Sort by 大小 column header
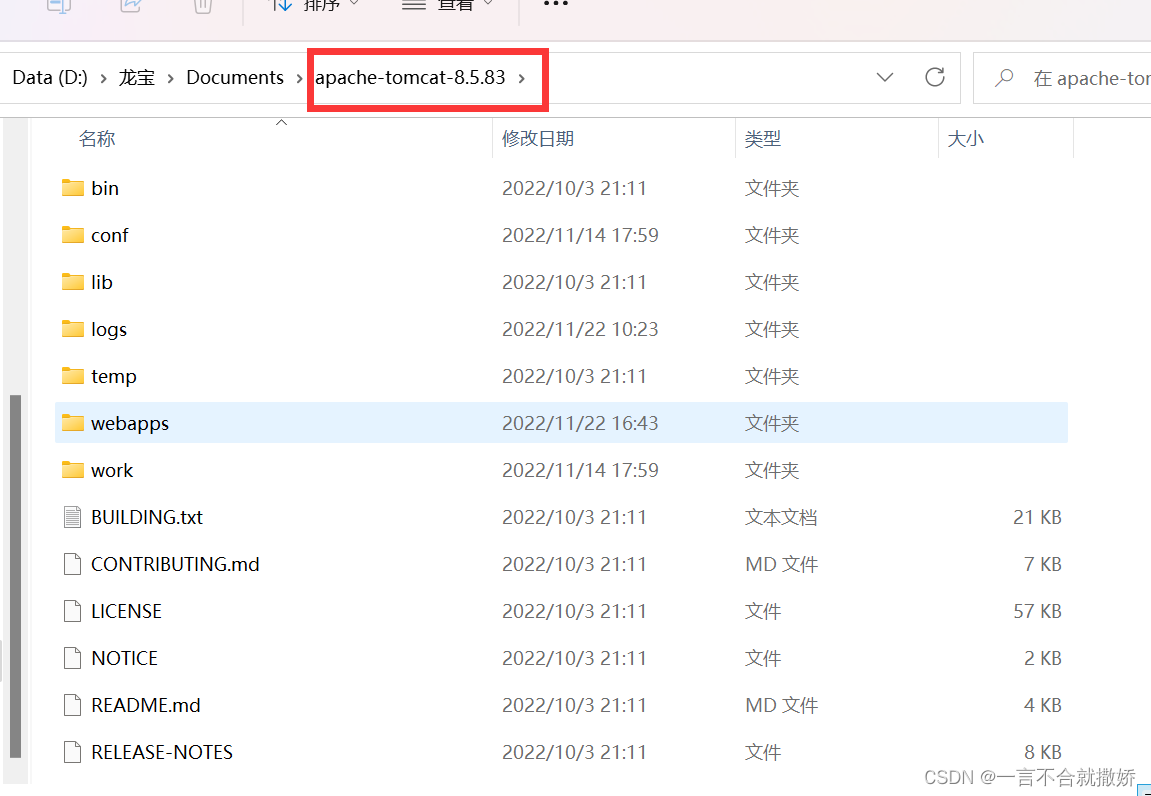Image resolution: width=1151 pixels, height=796 pixels. [966, 139]
